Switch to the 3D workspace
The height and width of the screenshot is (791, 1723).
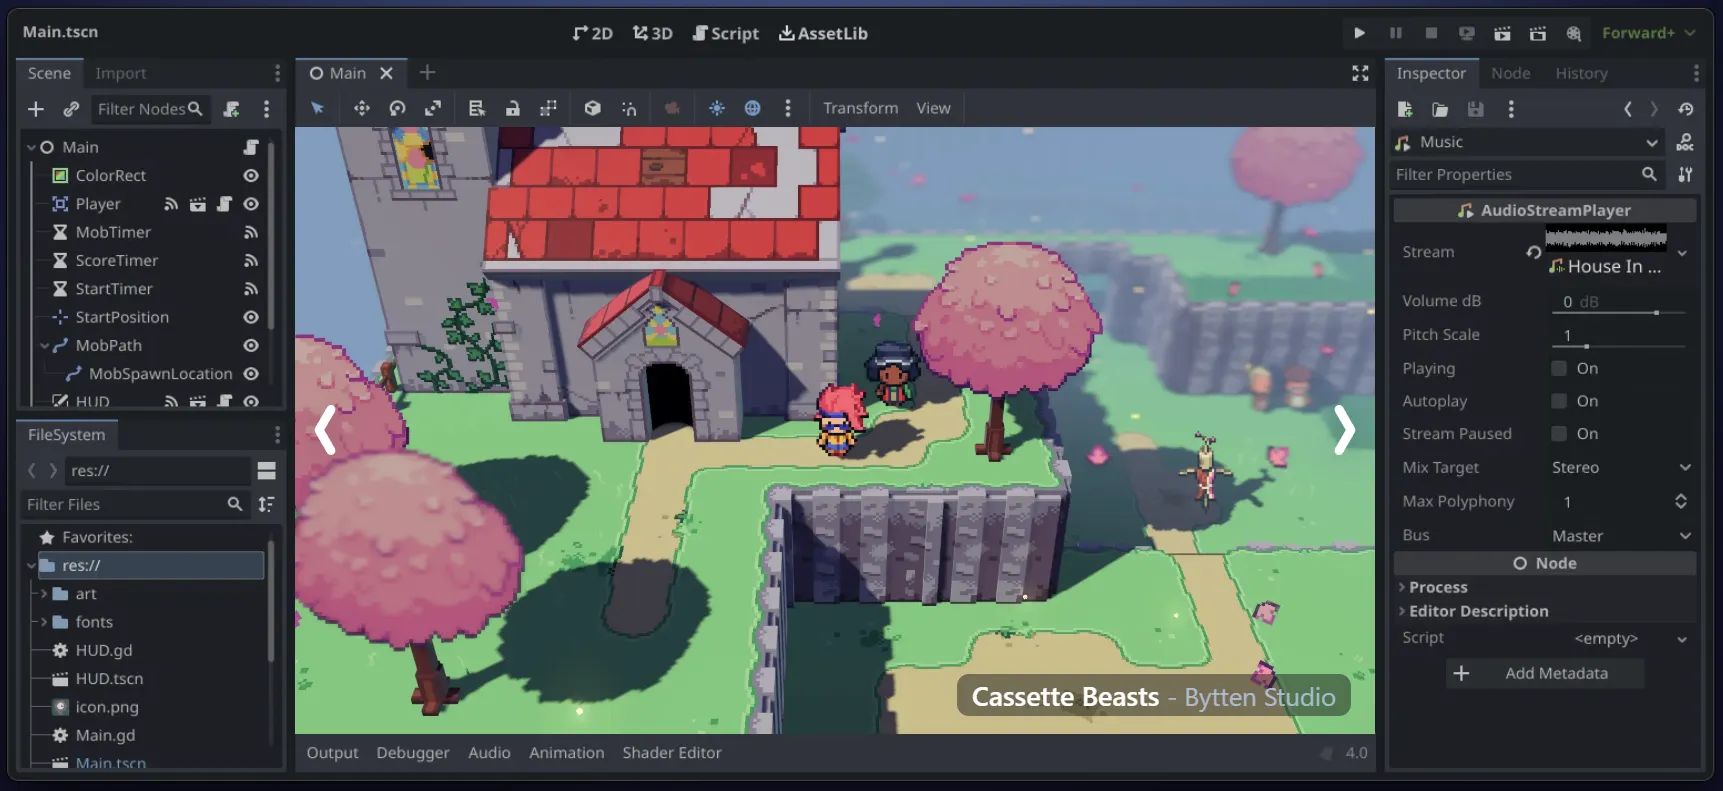click(x=652, y=33)
